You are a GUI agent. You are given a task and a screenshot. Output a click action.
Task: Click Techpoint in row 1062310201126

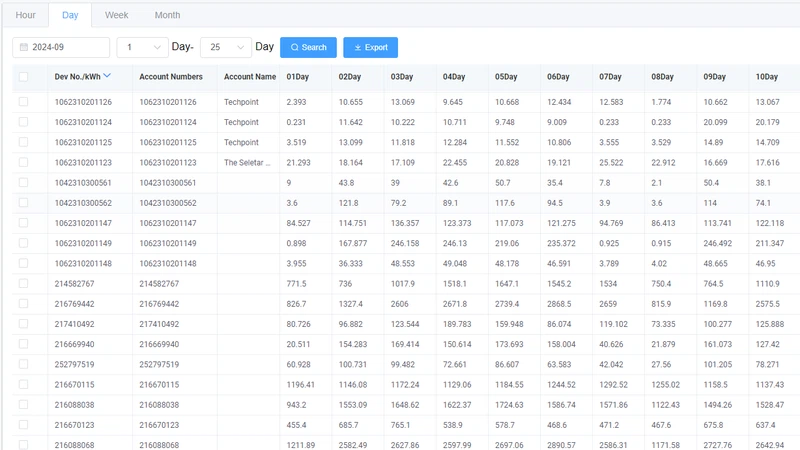[x=241, y=102]
